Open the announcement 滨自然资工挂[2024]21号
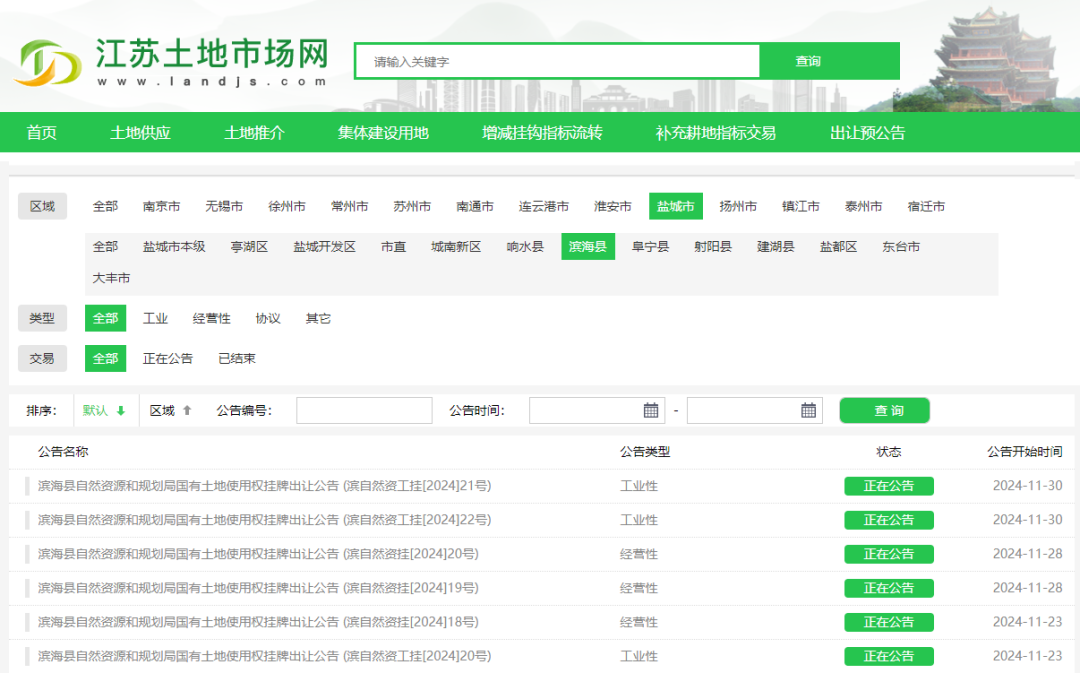The height and width of the screenshot is (673, 1080). pos(264,486)
